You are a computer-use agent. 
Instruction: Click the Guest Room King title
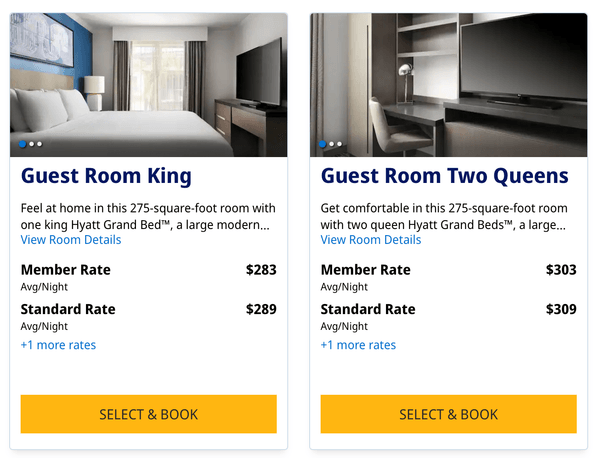(x=106, y=177)
